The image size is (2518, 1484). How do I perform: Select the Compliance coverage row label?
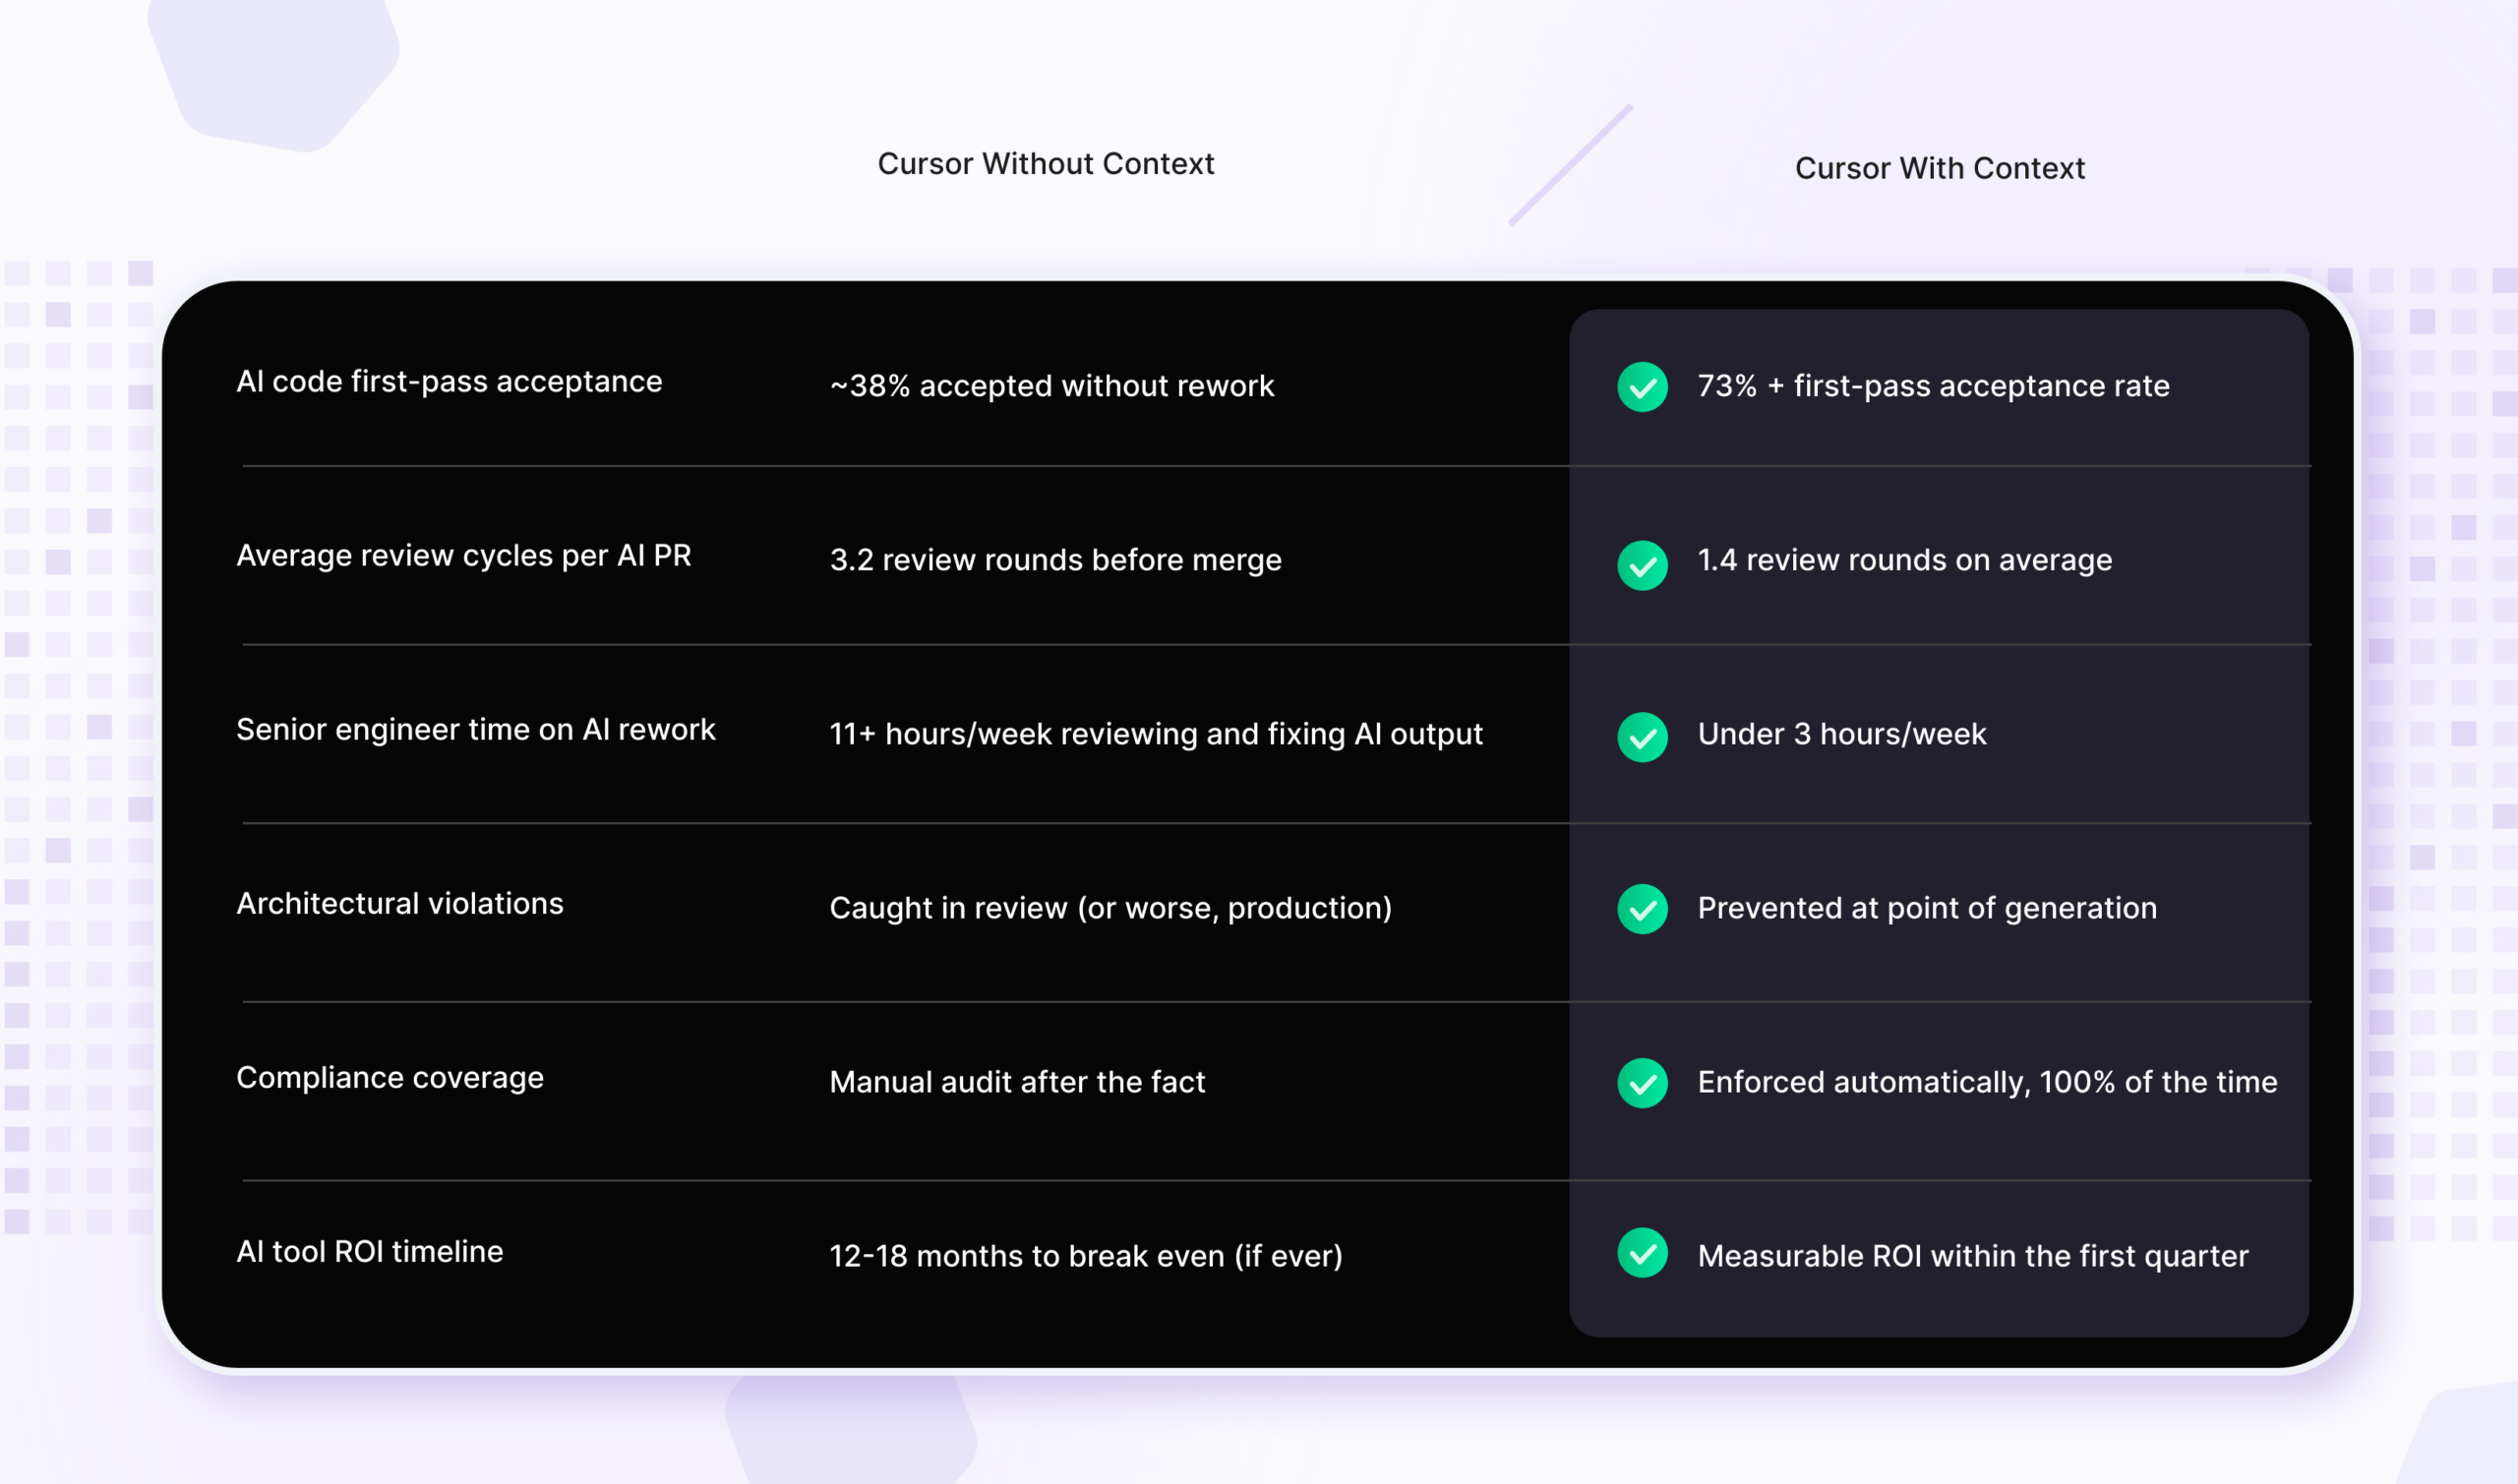[x=390, y=1078]
